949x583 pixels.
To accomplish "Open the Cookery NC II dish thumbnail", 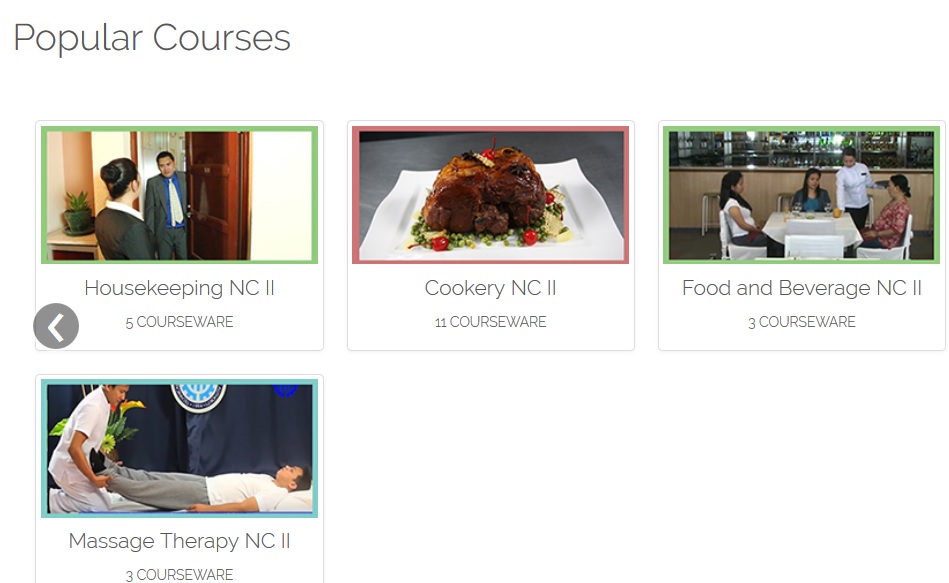I will (x=490, y=195).
